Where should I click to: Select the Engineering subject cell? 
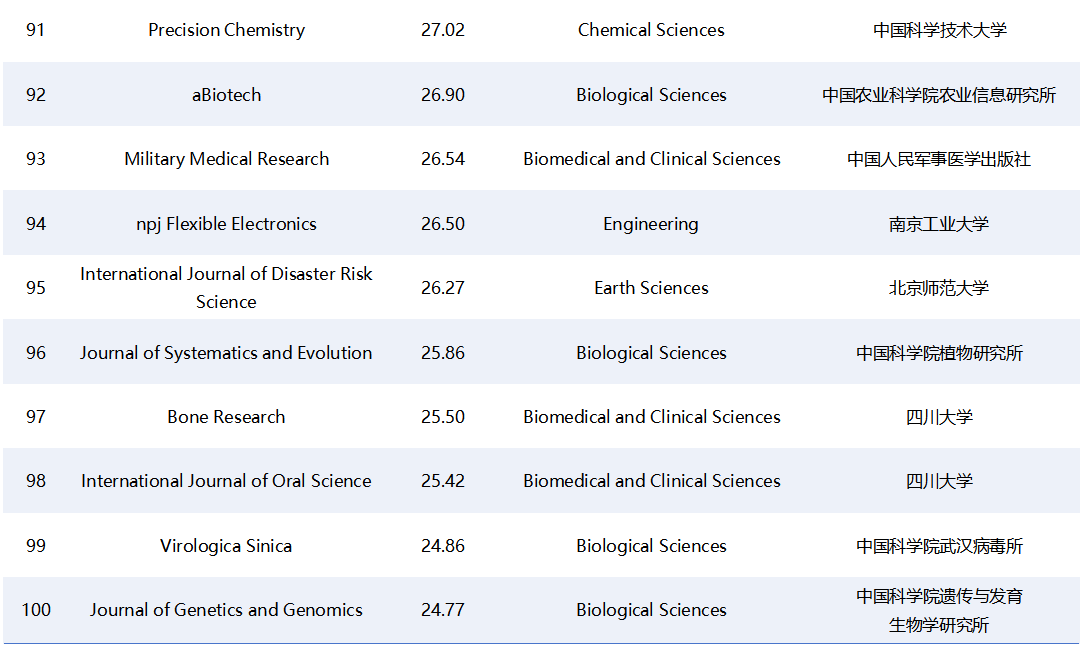(x=651, y=224)
